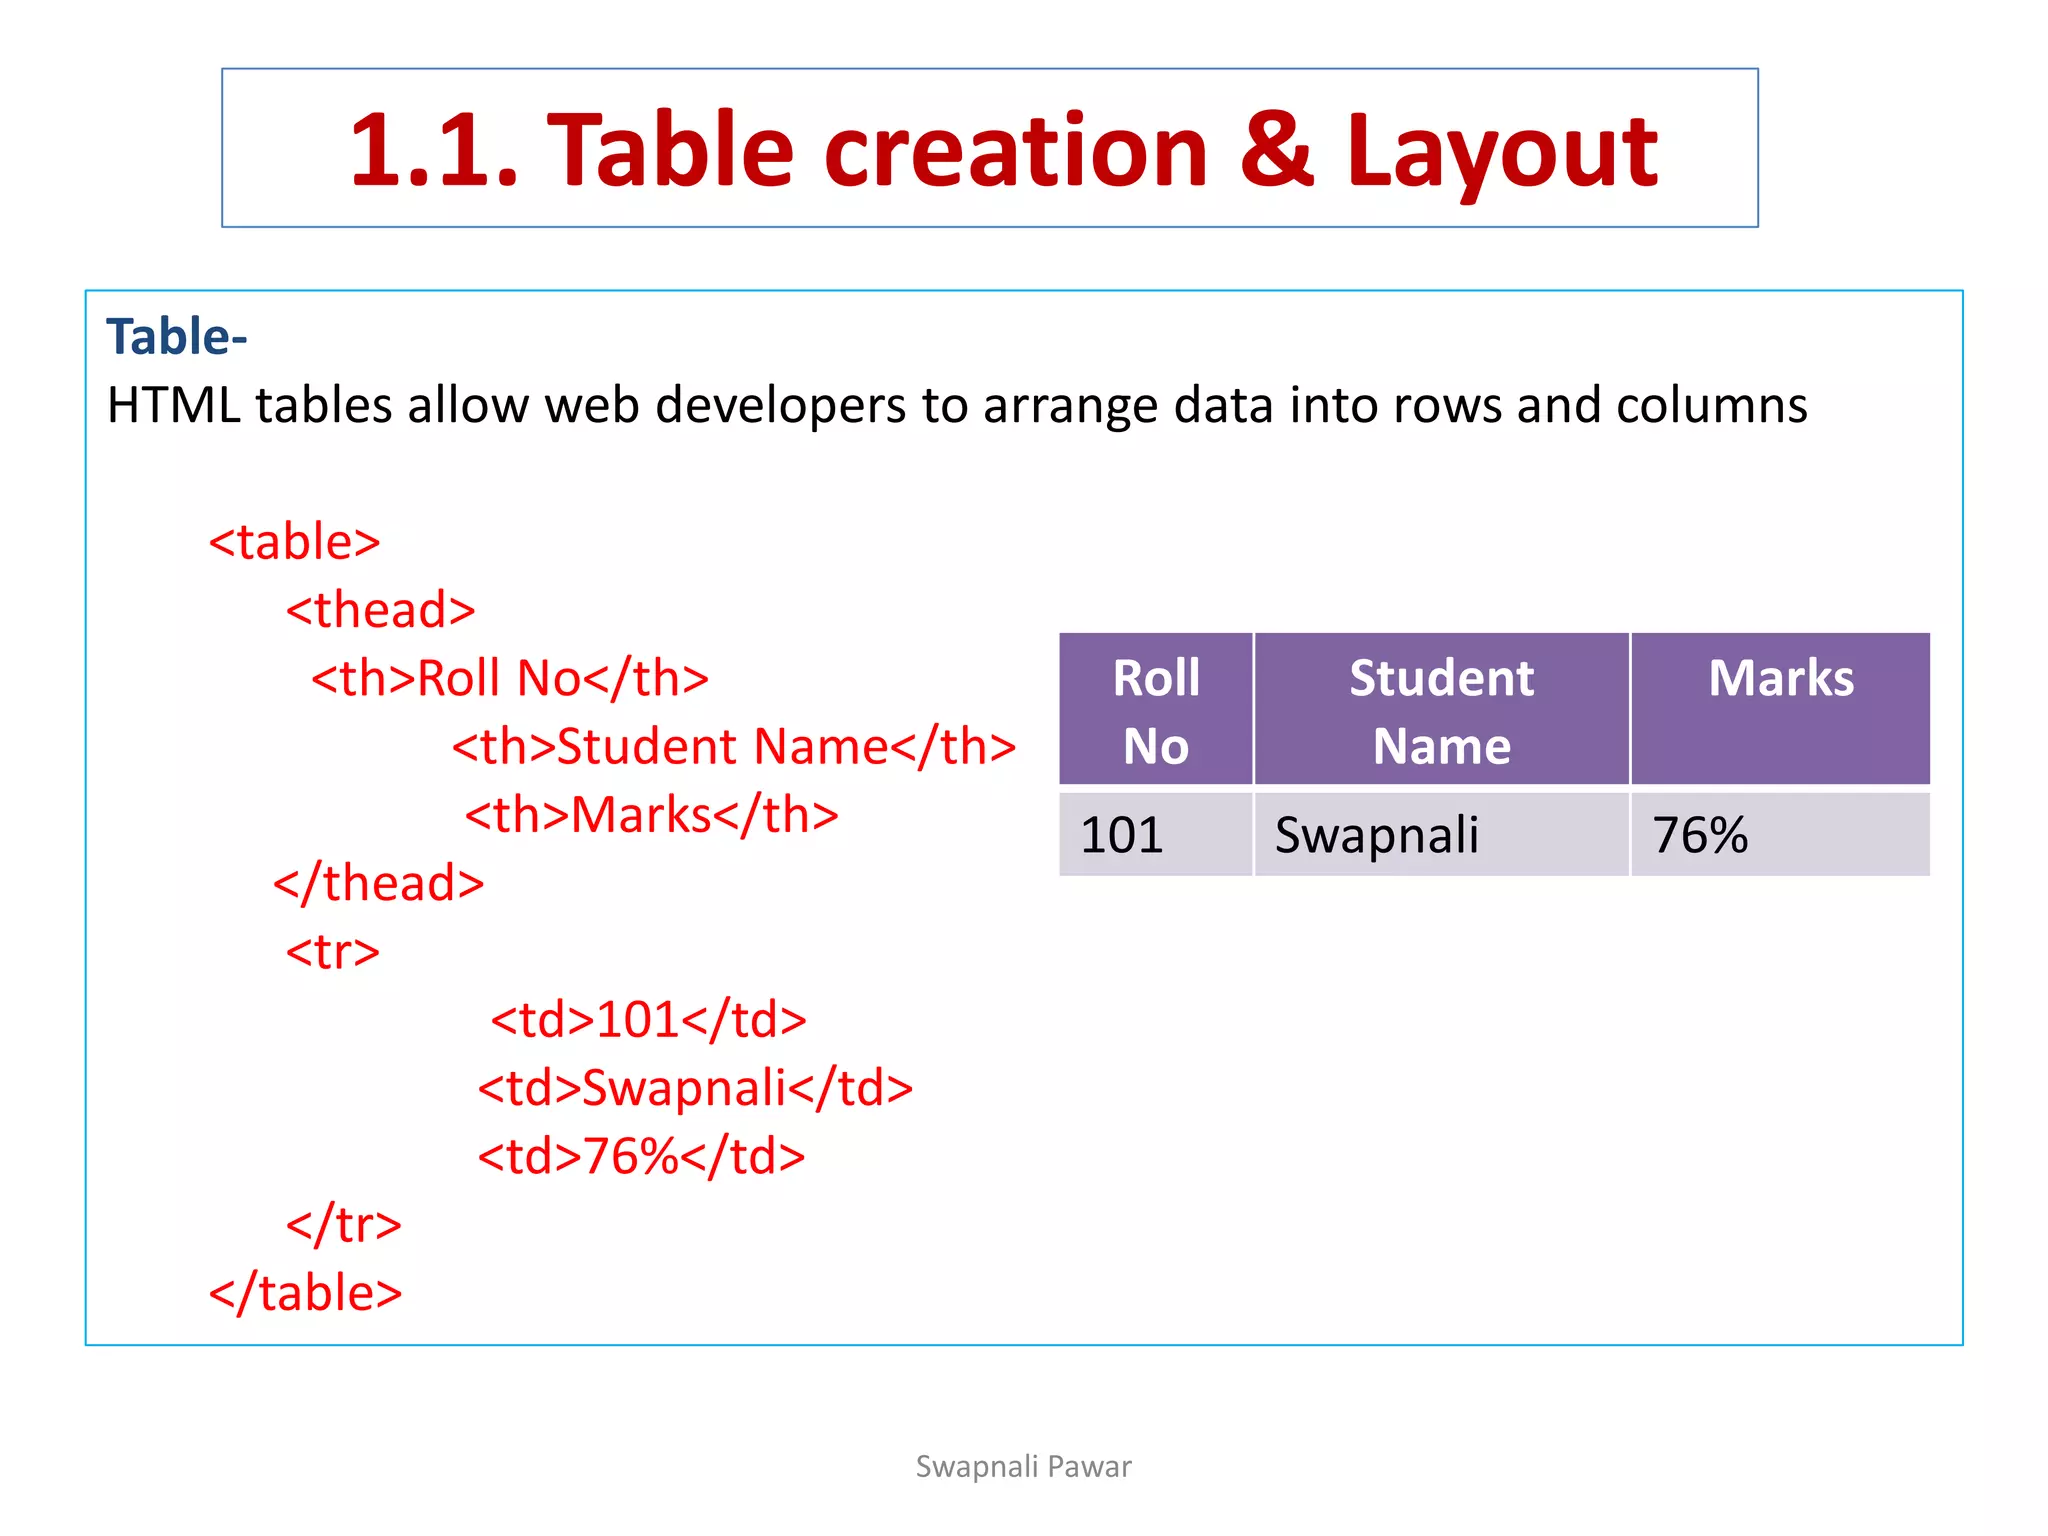Click the sentence 'HTML tables allow web developers...'

tap(957, 405)
